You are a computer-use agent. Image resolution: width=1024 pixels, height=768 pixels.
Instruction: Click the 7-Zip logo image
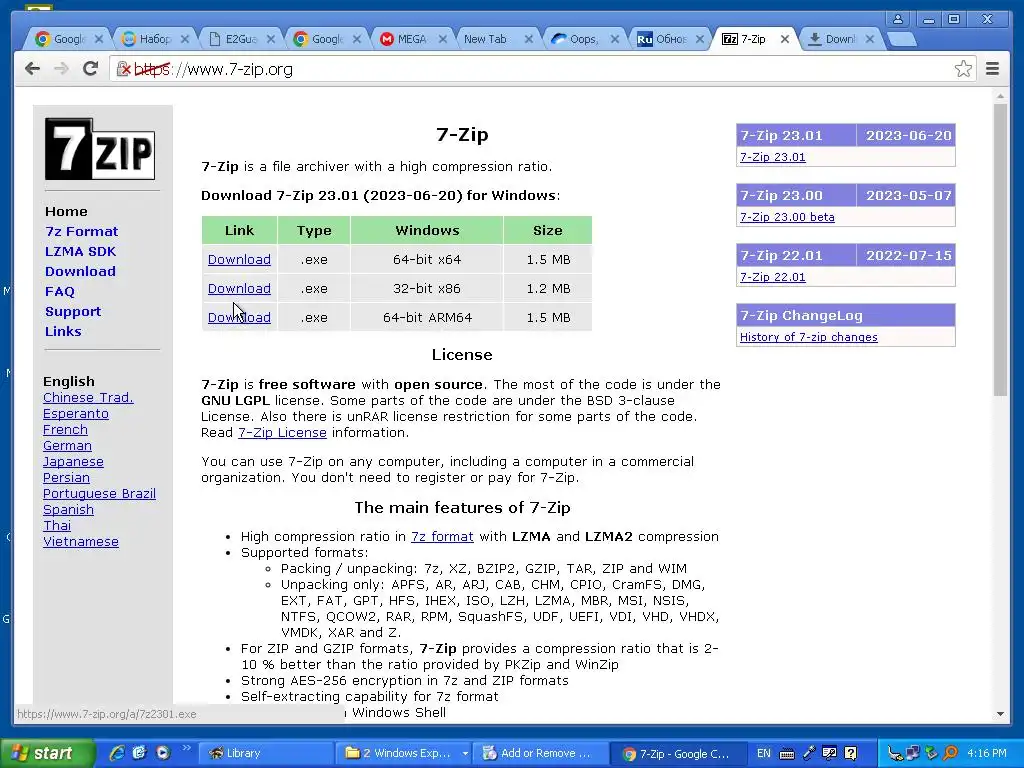[100, 149]
